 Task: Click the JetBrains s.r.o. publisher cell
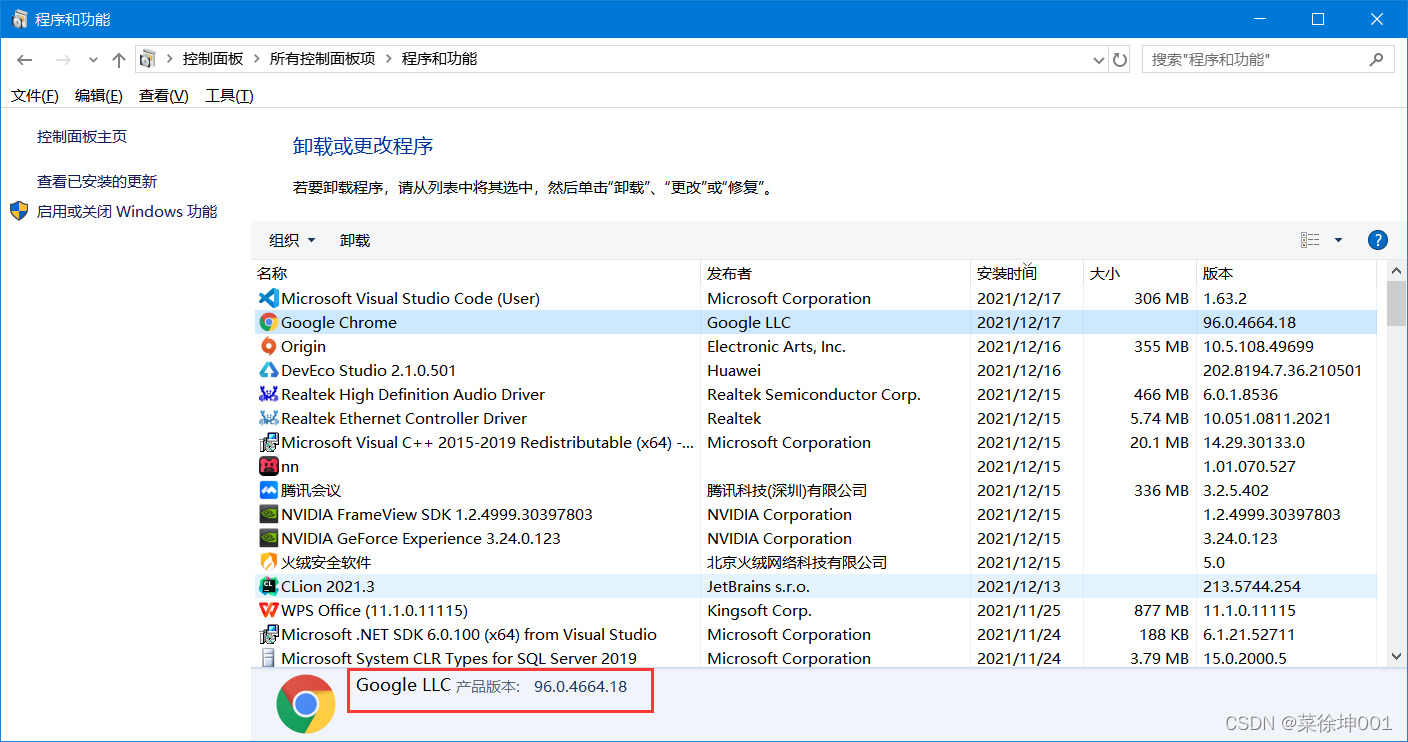tap(758, 586)
